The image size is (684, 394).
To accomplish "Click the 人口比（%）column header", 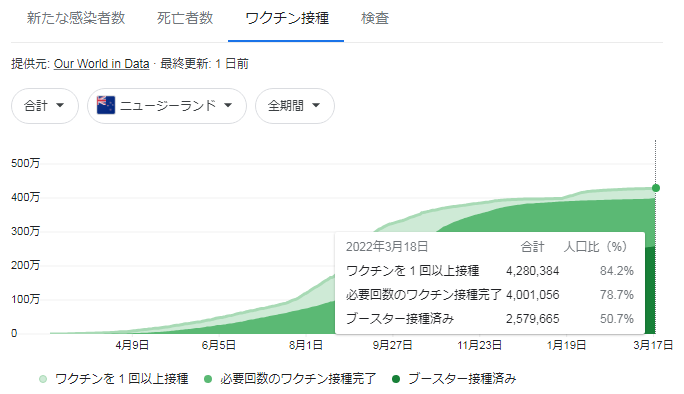I will tap(595, 247).
